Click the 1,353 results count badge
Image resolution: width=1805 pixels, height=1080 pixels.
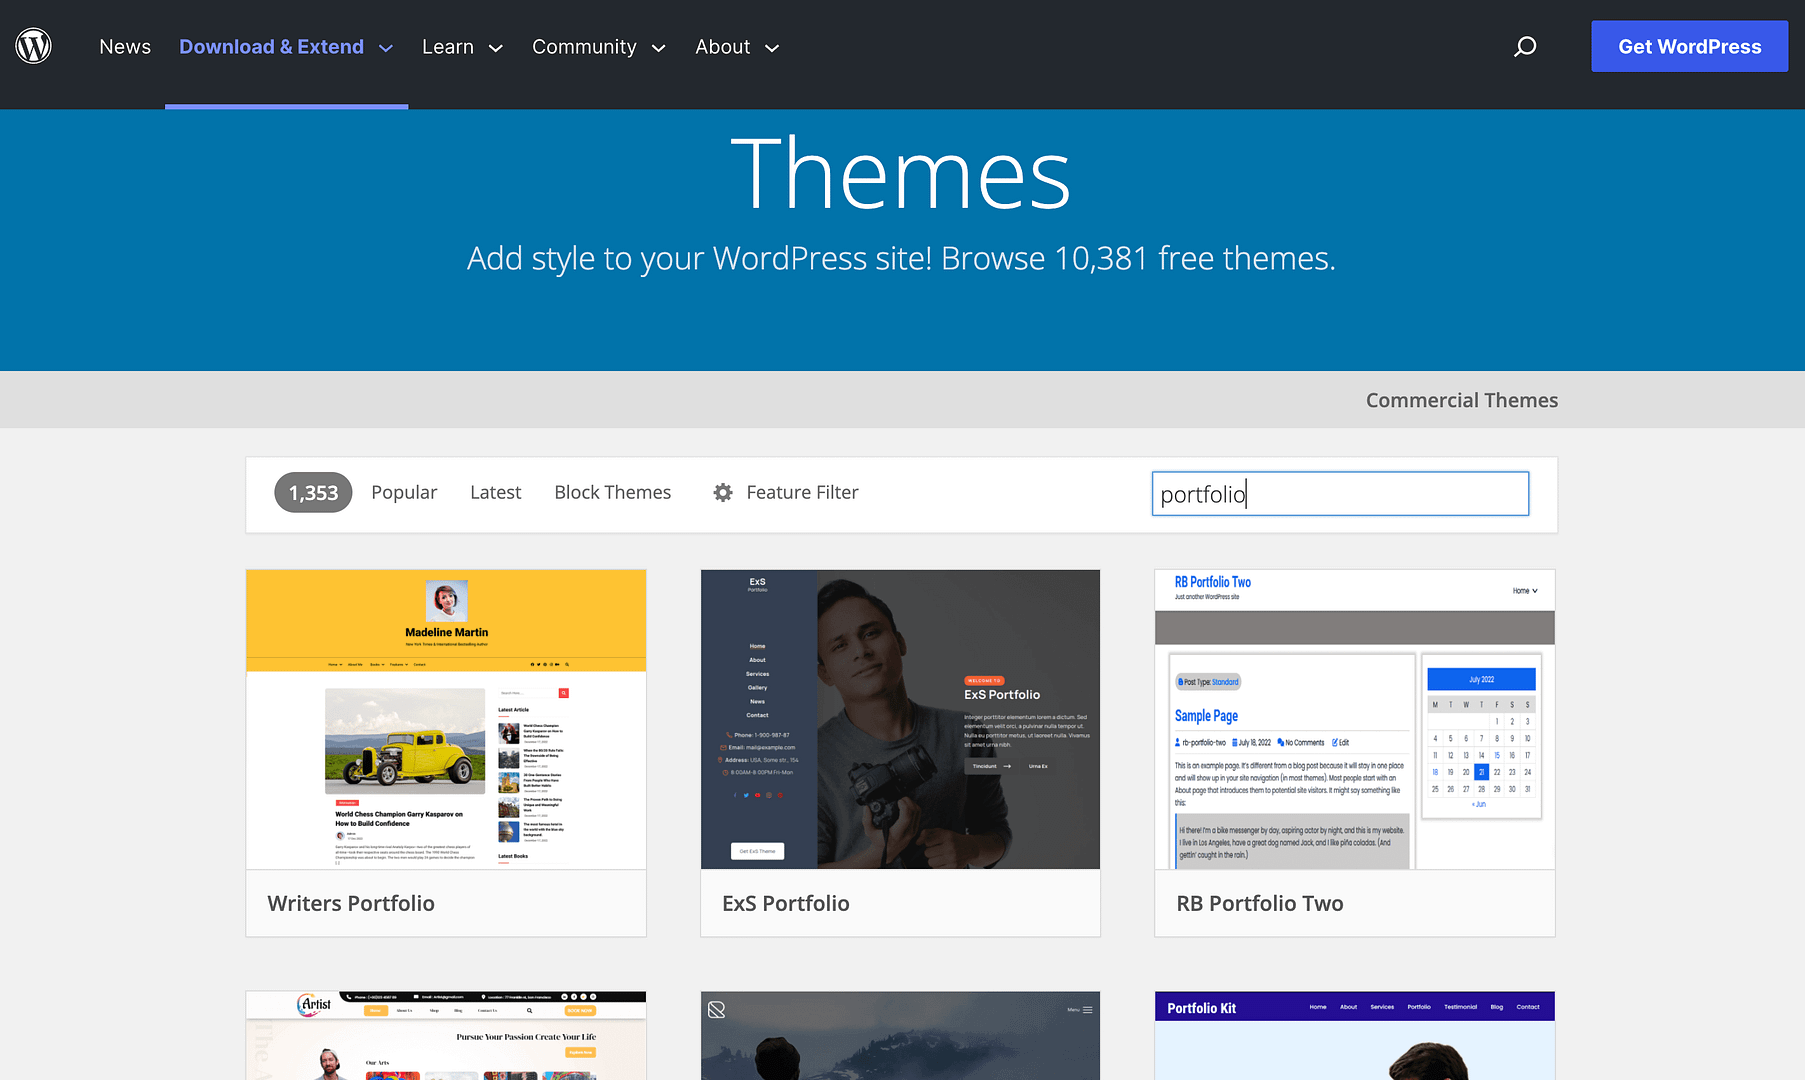point(313,493)
